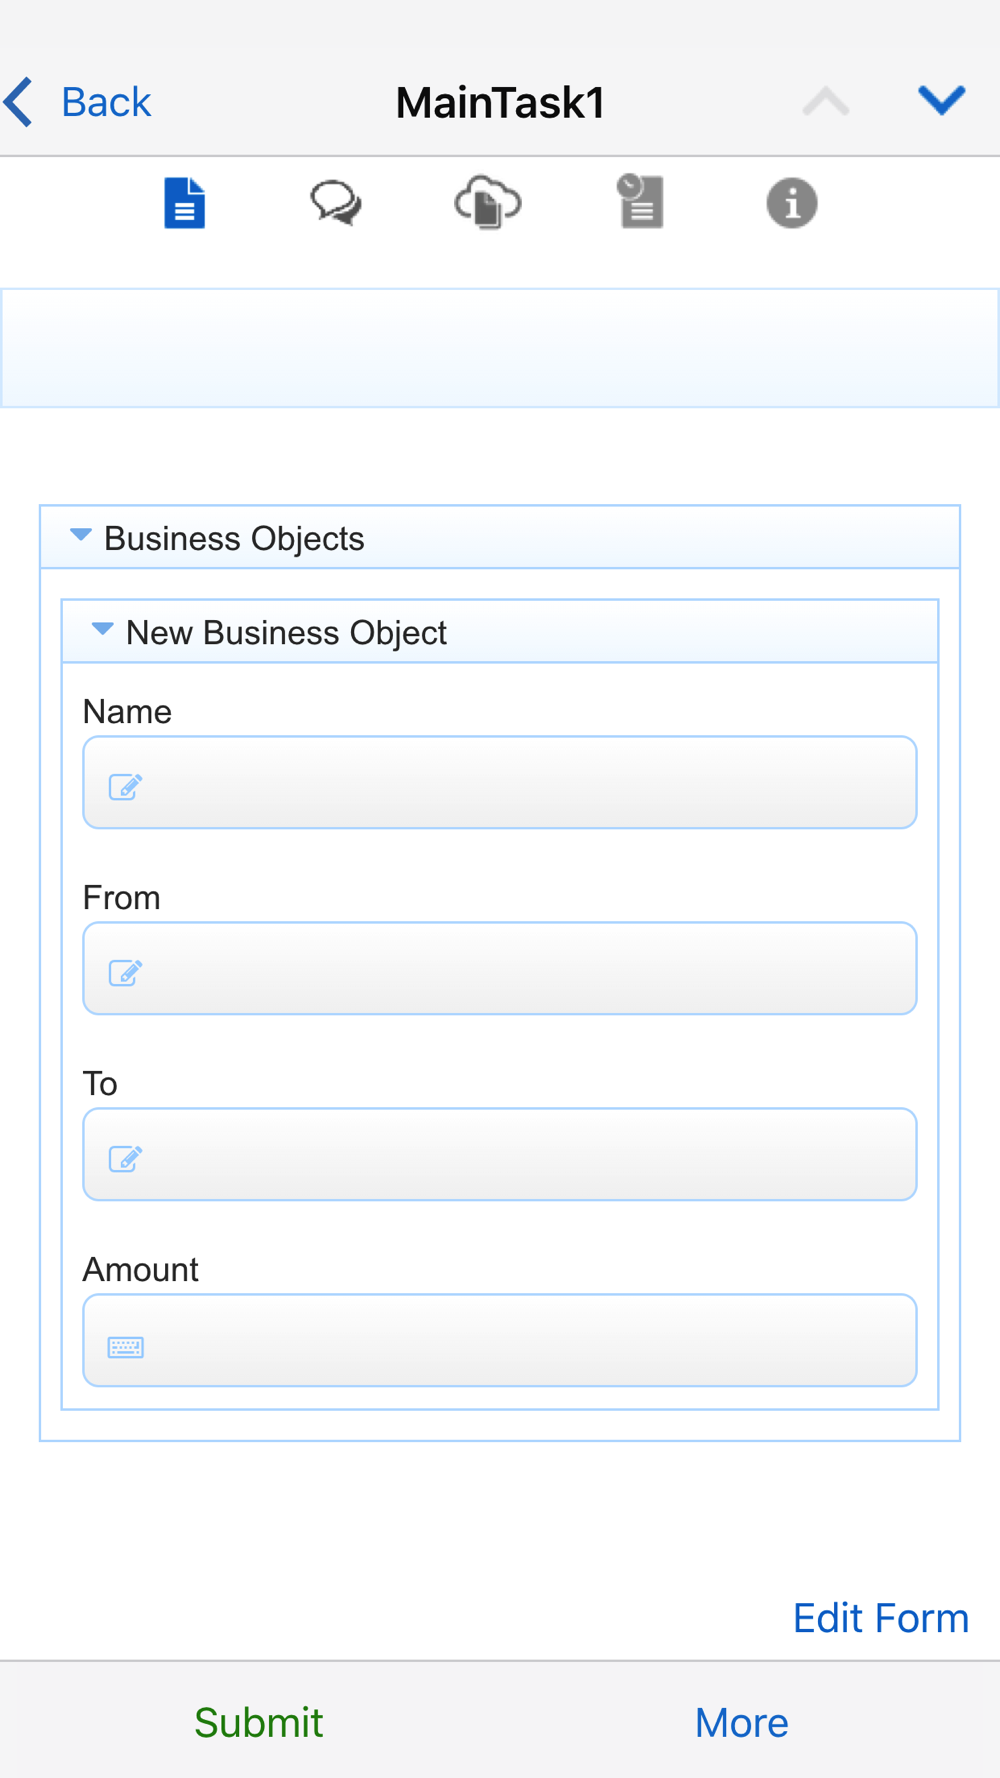The width and height of the screenshot is (1000, 1778).
Task: Go to previous task with up chevron
Action: pos(826,102)
